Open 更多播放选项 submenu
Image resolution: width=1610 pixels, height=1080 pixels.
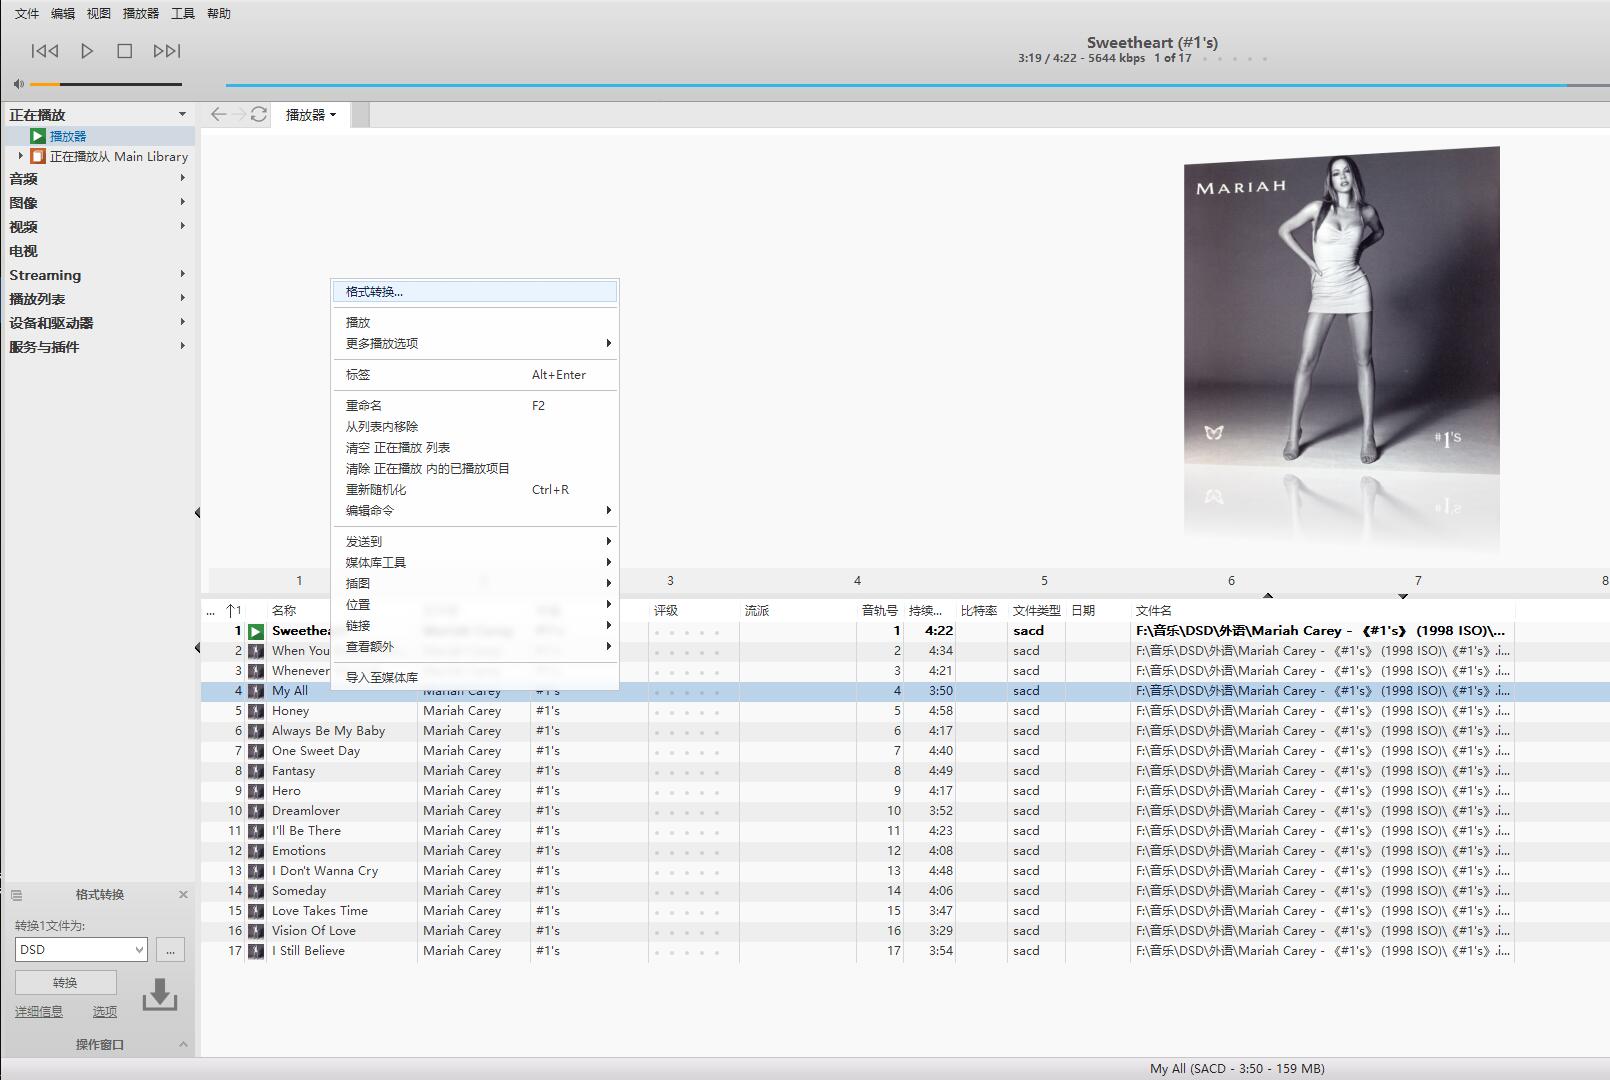pyautogui.click(x=475, y=343)
